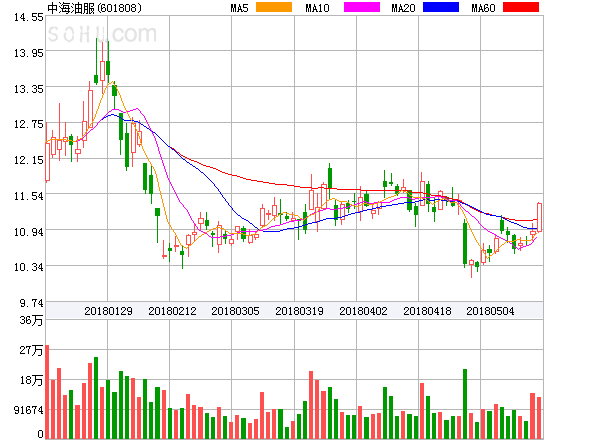Click the 20180402 date marker
This screenshot has width=600, height=440.
click(x=363, y=311)
